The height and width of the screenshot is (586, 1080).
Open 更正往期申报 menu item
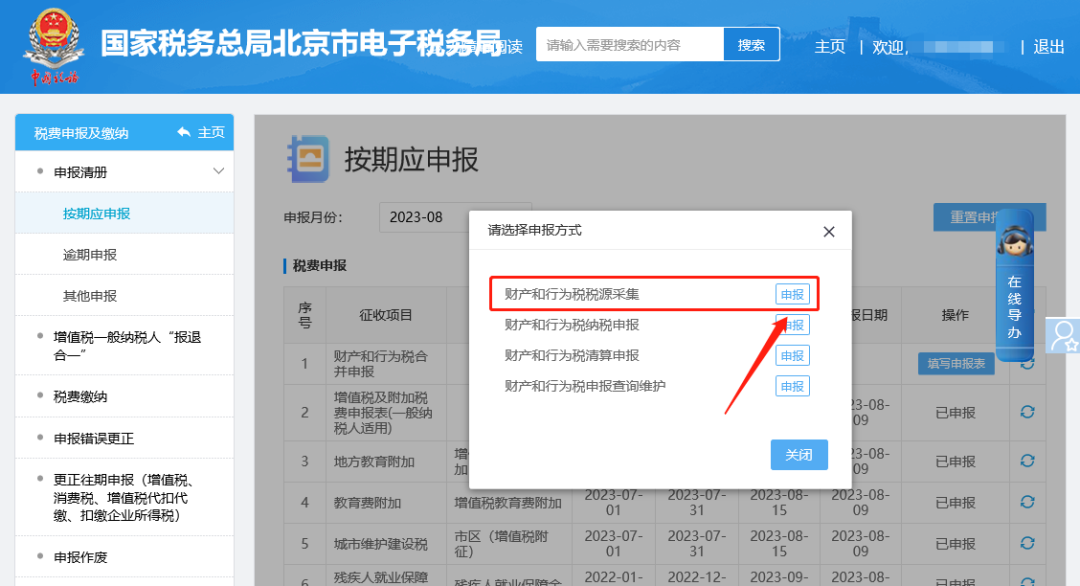(x=124, y=497)
